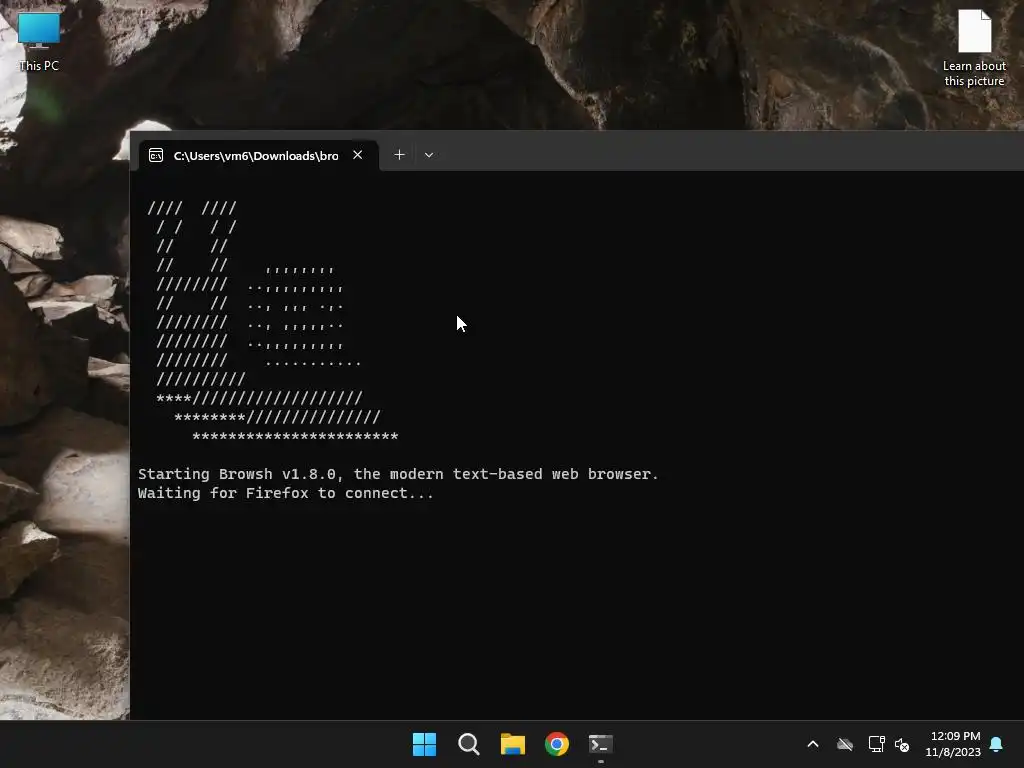1024x768 pixels.
Task: Open network status tray icon
Action: (876, 744)
